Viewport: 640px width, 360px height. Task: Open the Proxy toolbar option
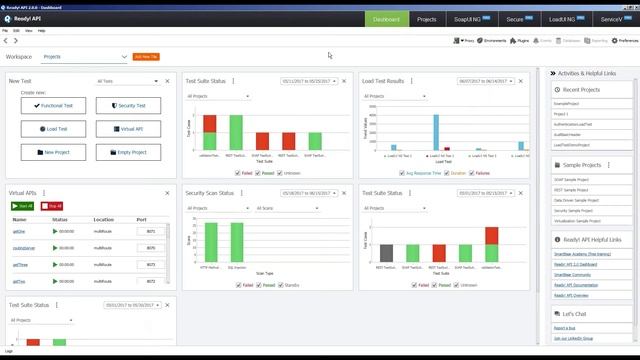point(464,40)
